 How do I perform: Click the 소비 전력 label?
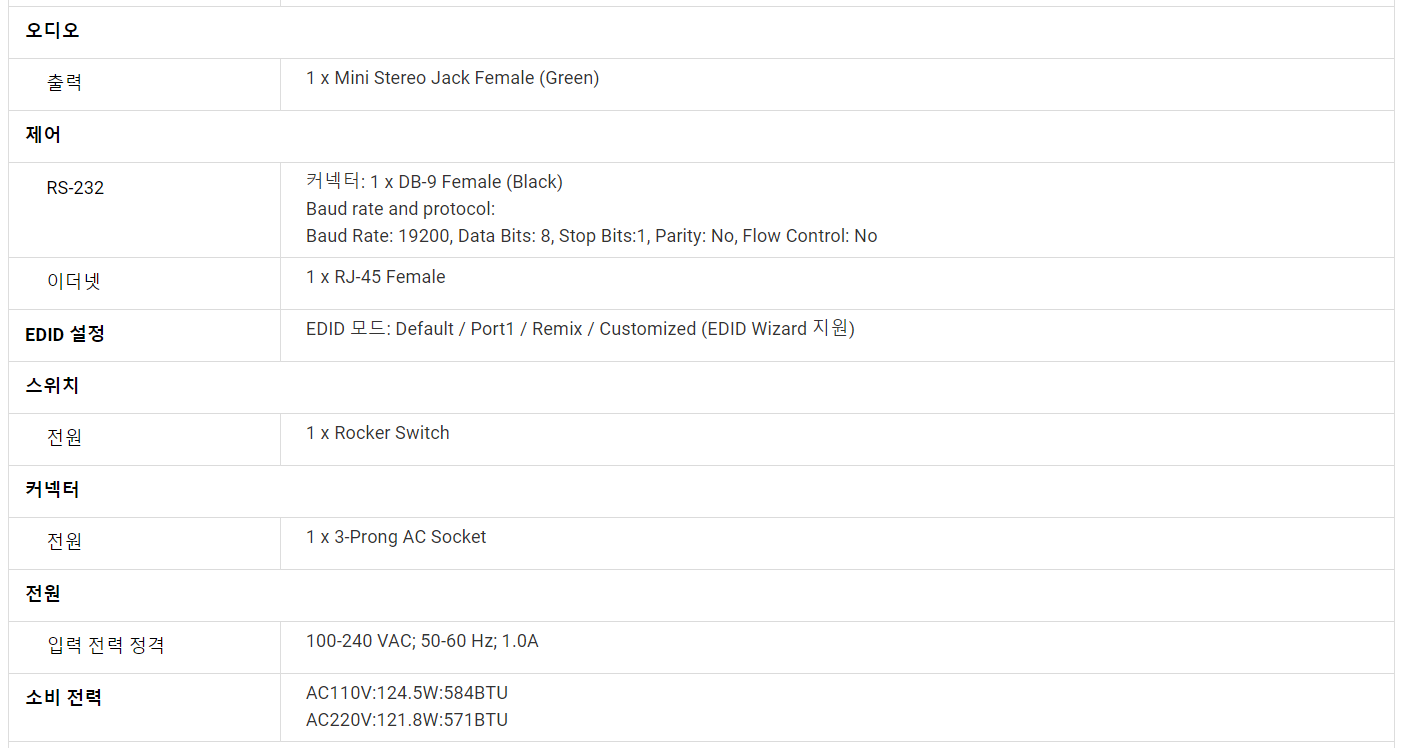tap(63, 697)
